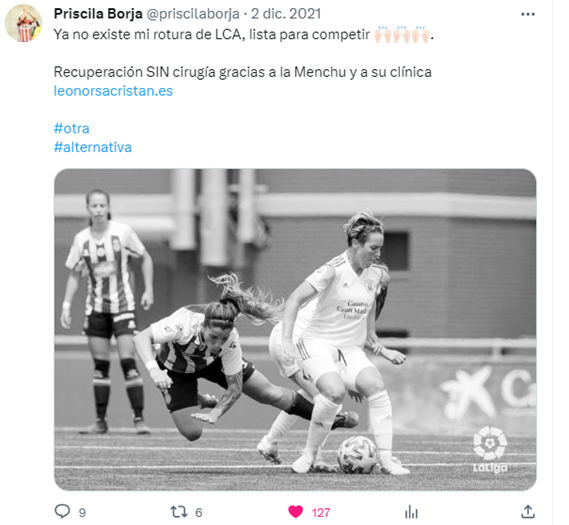Click the LaLiga logo watermark in photo
This screenshot has height=525, width=569.
click(490, 450)
